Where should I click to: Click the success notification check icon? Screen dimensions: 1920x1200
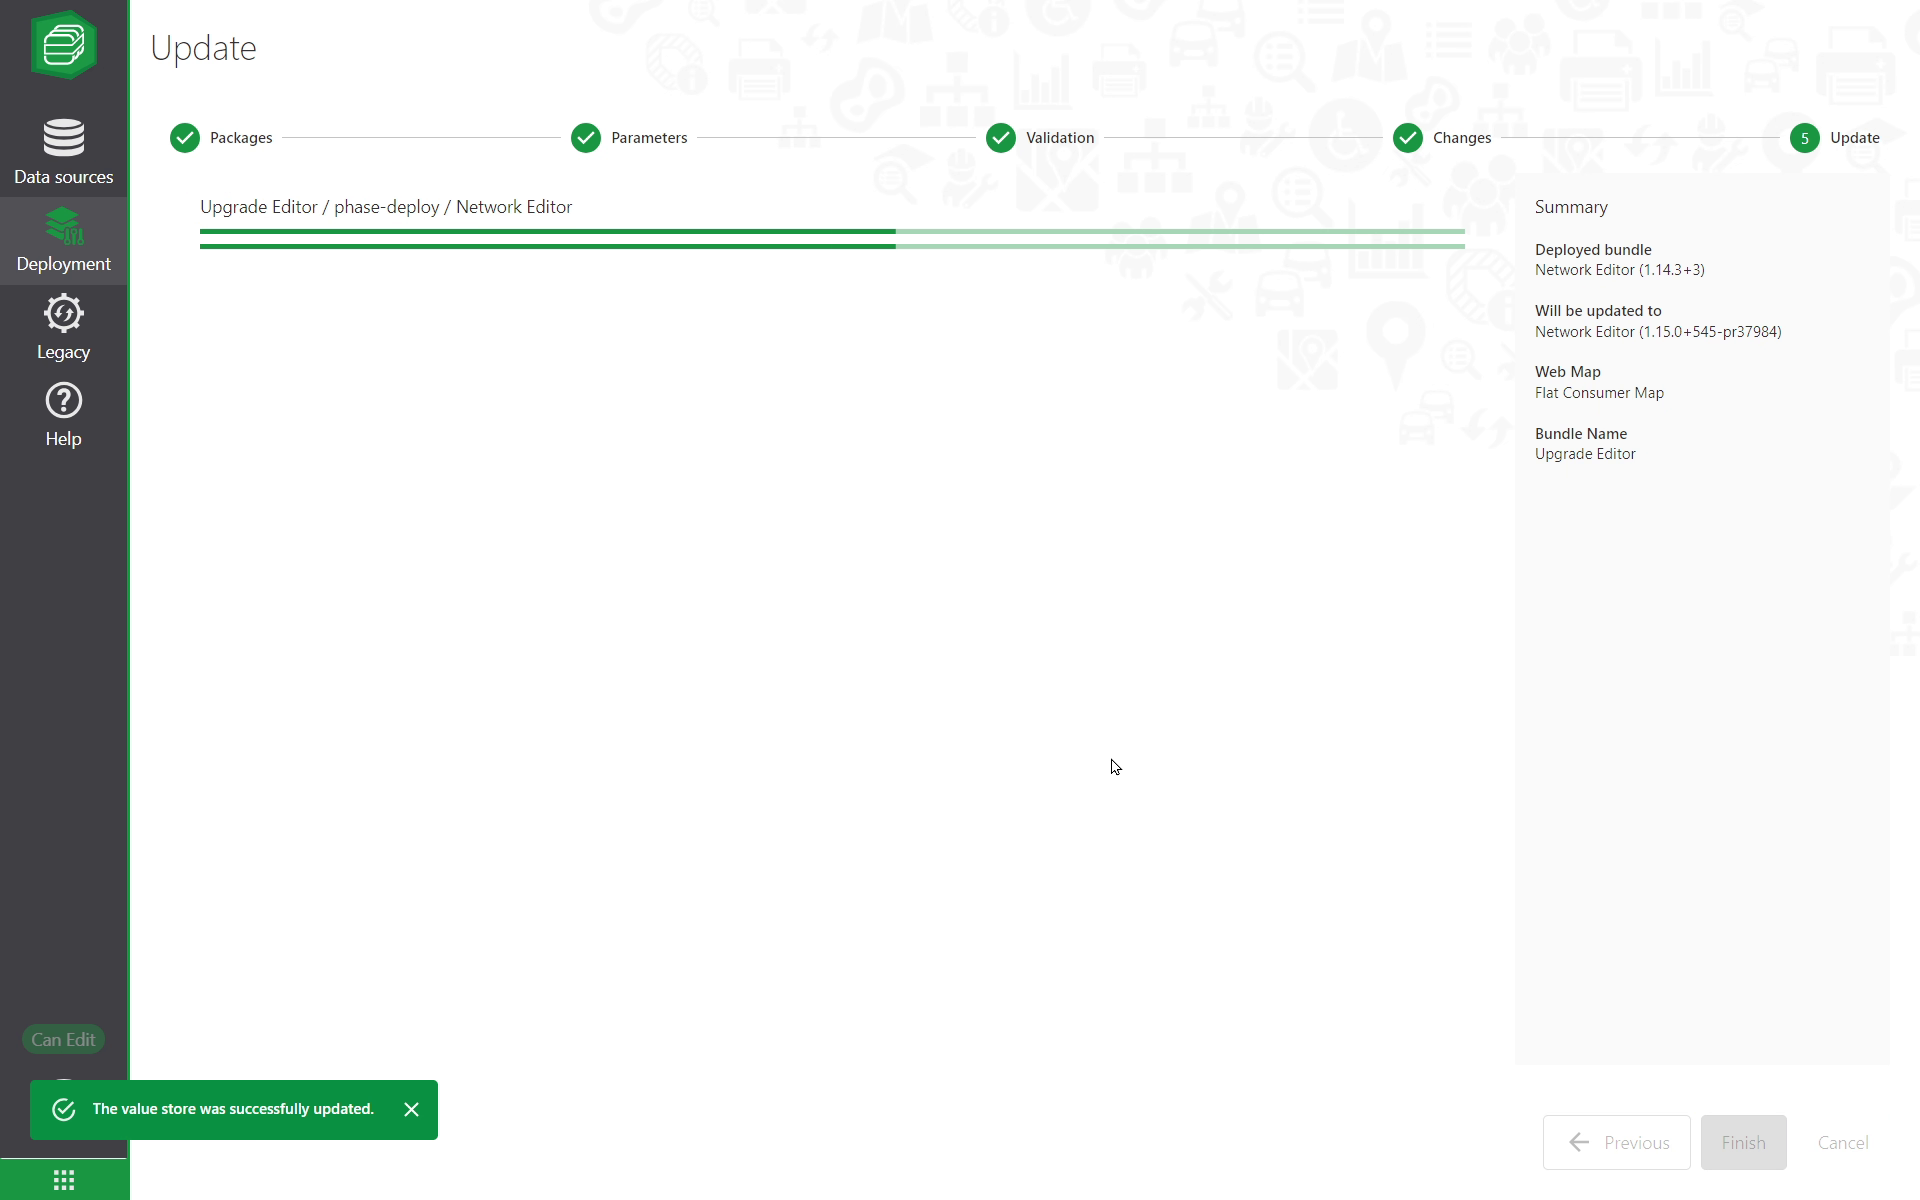64,1110
